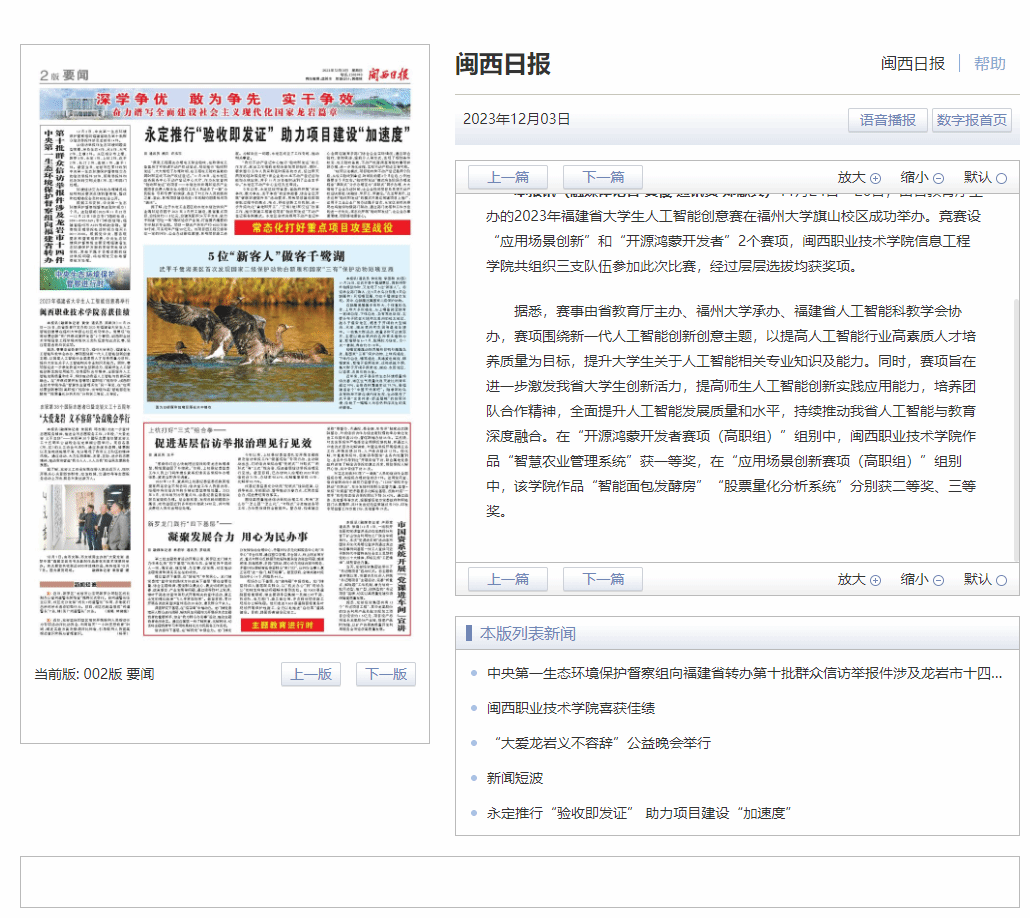Go to previous article with the upper 上一篇 button

tap(507, 177)
